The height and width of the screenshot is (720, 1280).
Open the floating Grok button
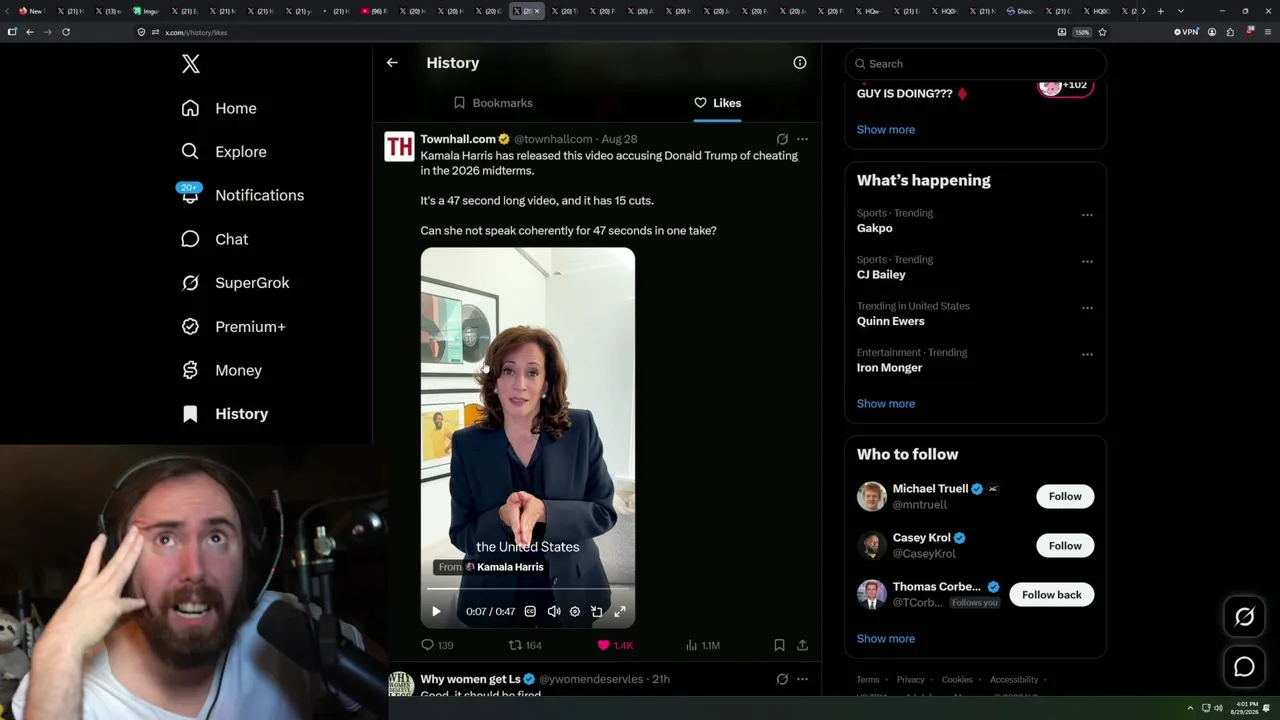click(x=1245, y=617)
